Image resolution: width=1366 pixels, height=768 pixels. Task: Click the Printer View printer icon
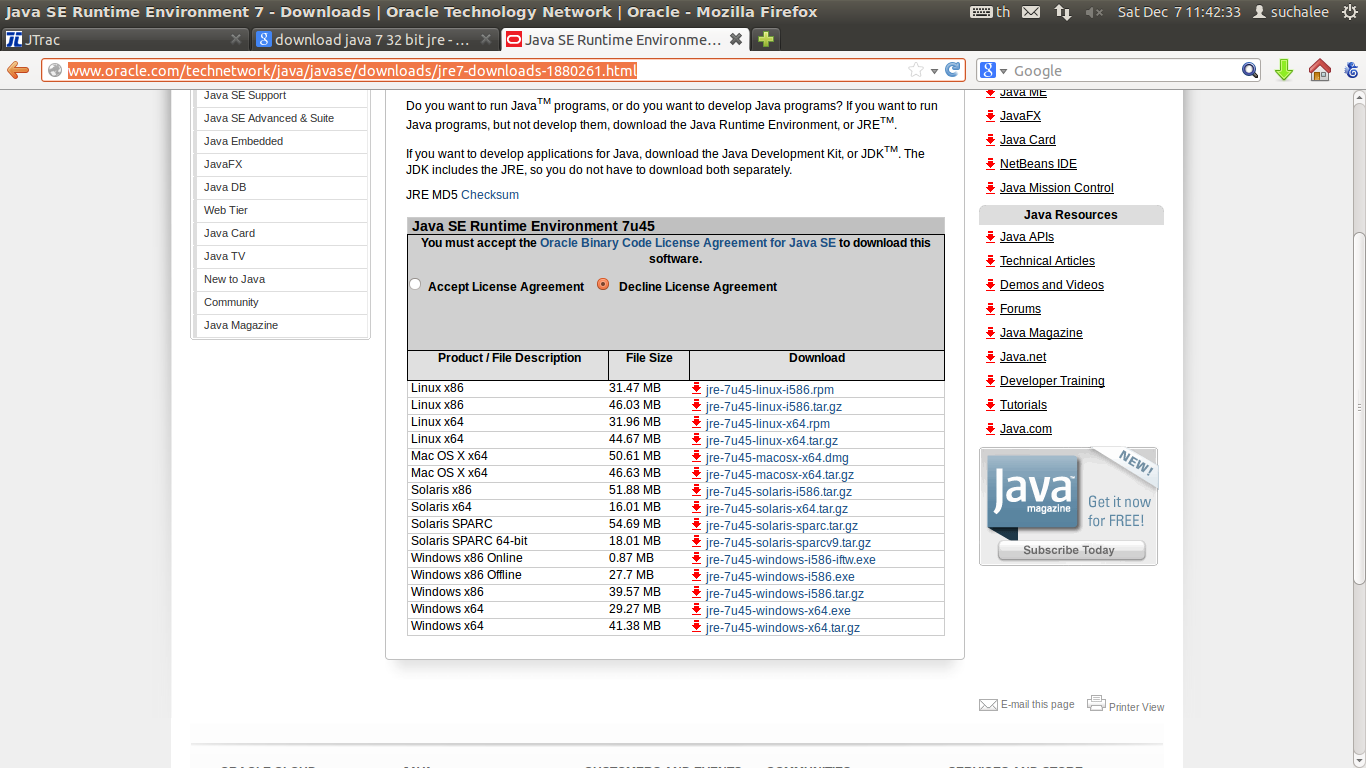click(1096, 703)
